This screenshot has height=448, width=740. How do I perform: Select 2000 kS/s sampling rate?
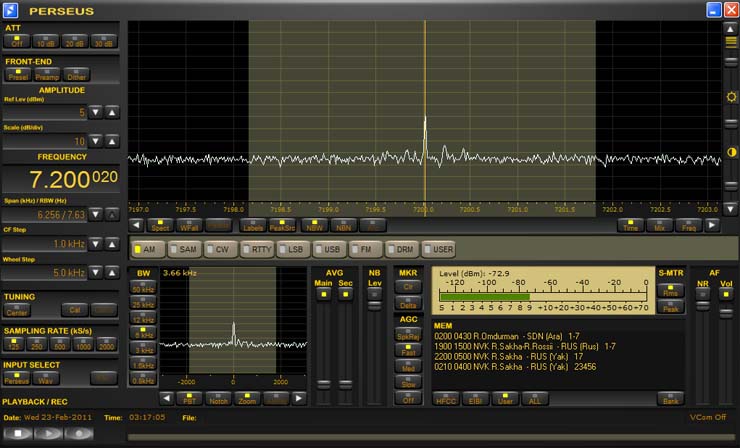(x=106, y=344)
